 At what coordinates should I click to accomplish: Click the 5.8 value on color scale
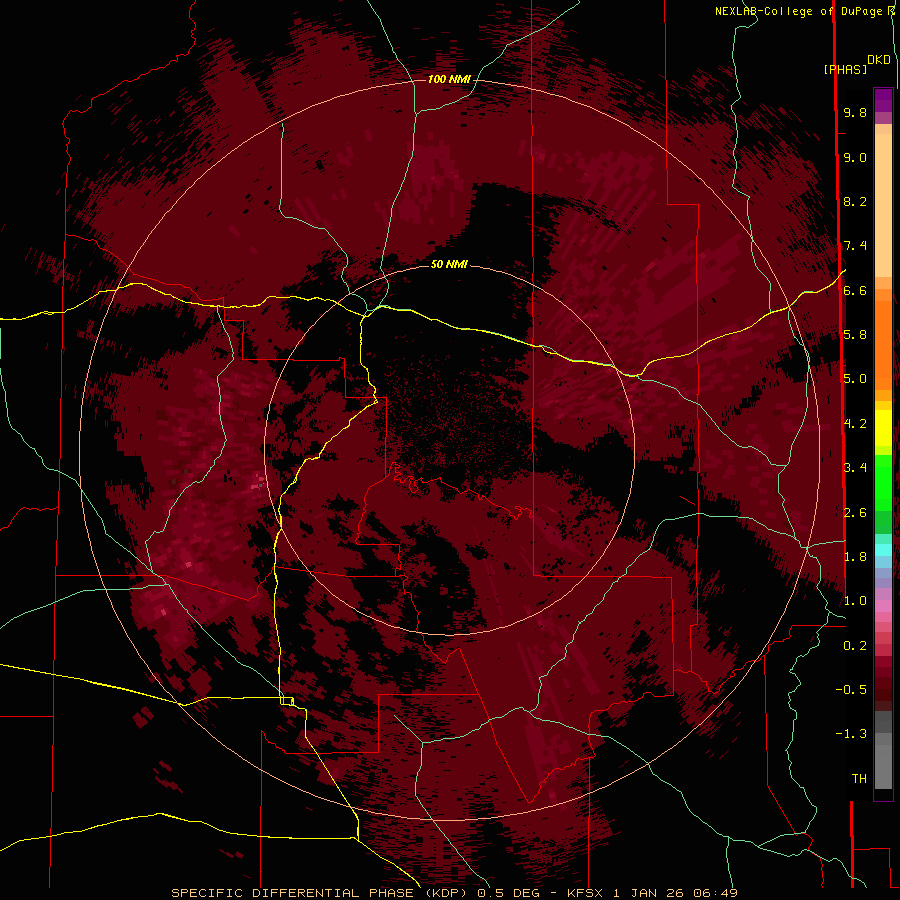[x=855, y=335]
